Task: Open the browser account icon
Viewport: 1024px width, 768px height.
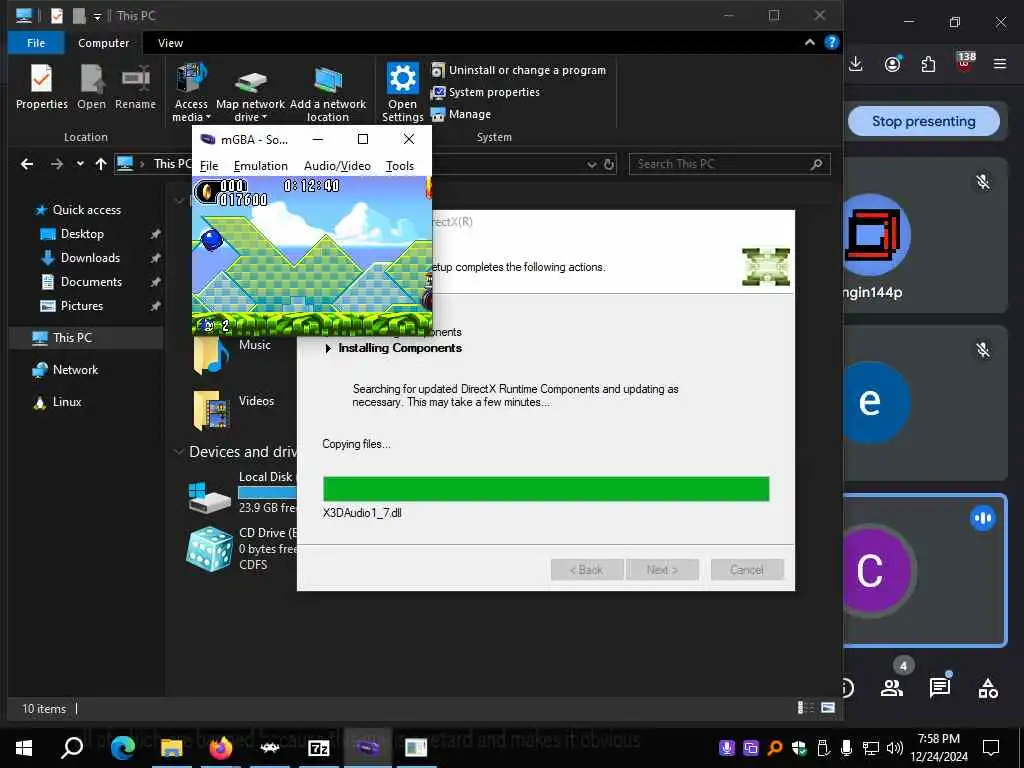Action: coord(893,63)
